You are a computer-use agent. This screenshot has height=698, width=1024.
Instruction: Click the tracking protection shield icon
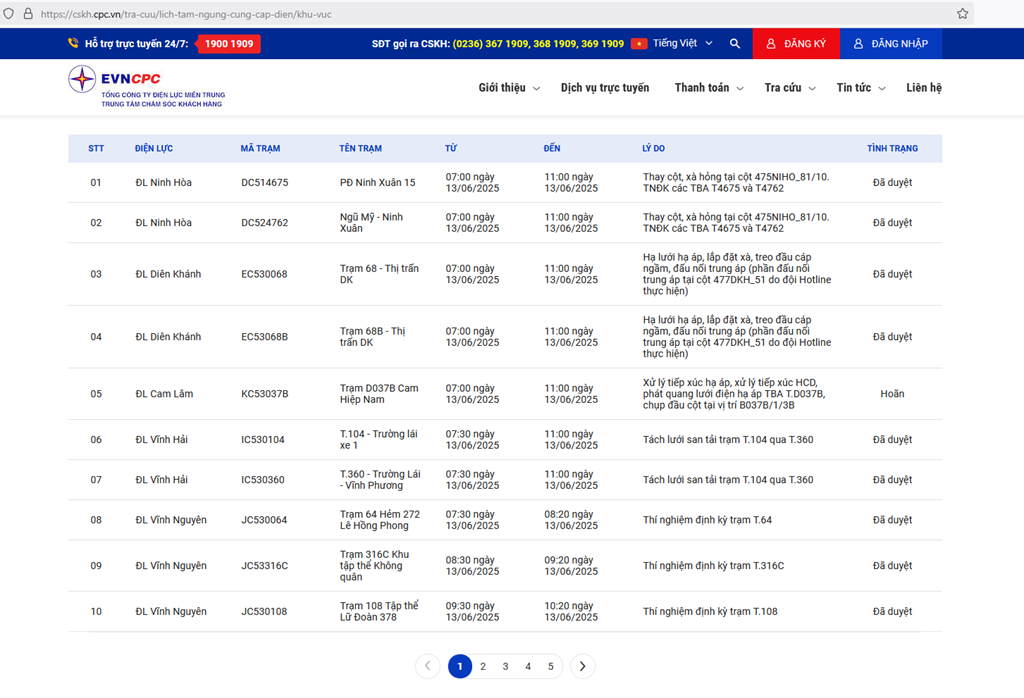click(8, 14)
